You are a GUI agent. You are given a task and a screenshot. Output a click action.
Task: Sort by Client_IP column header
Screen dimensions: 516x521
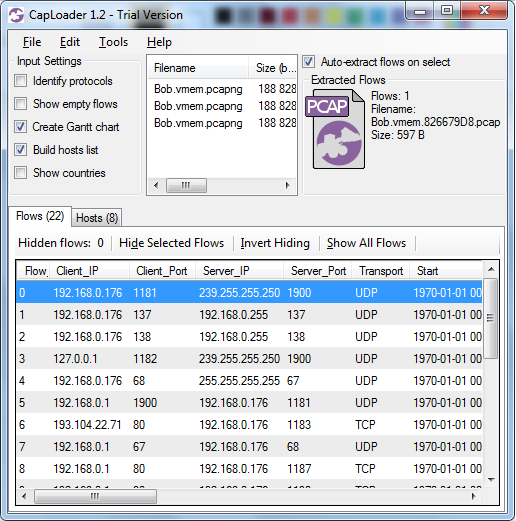tap(89, 271)
